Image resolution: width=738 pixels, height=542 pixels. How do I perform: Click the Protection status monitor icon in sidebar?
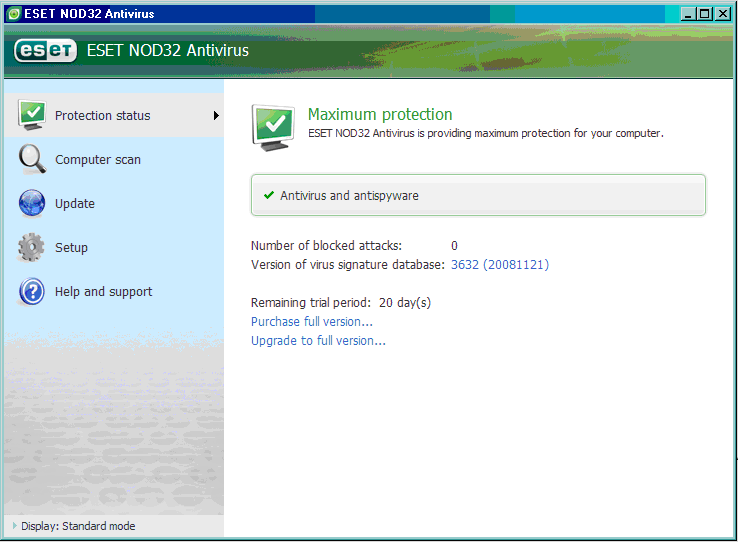coord(32,115)
